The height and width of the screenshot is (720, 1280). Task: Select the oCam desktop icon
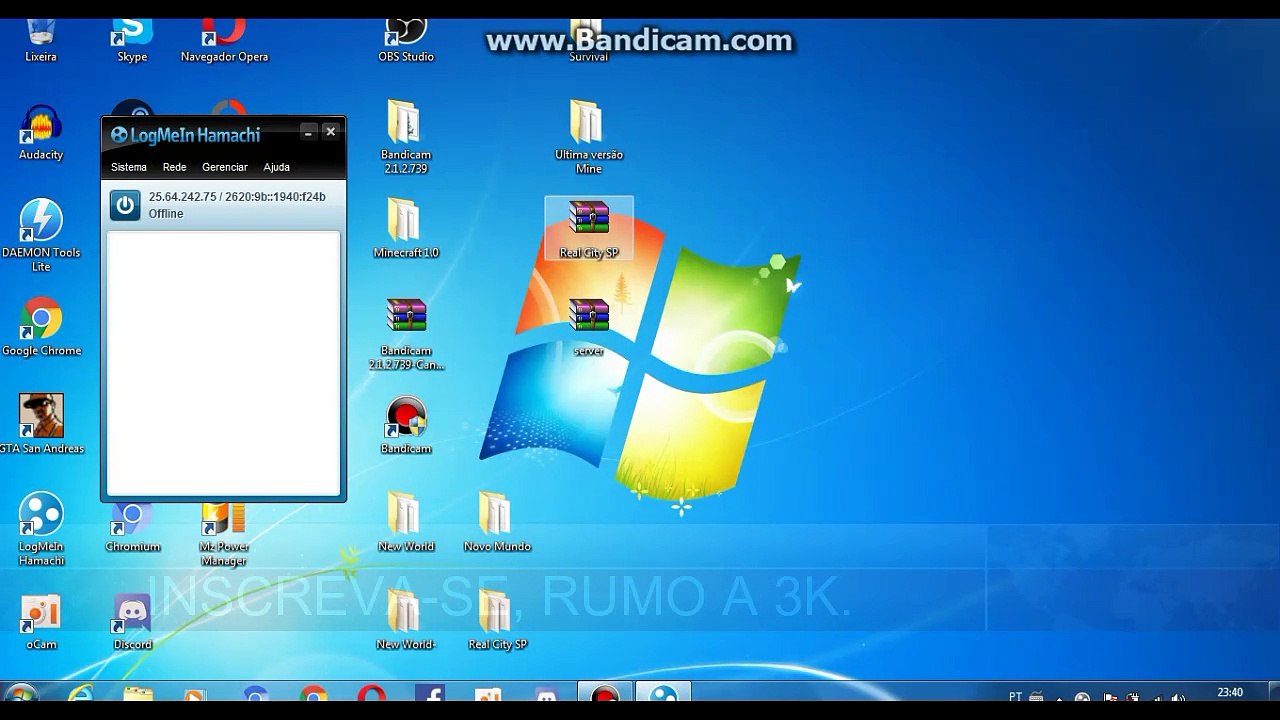pyautogui.click(x=41, y=622)
